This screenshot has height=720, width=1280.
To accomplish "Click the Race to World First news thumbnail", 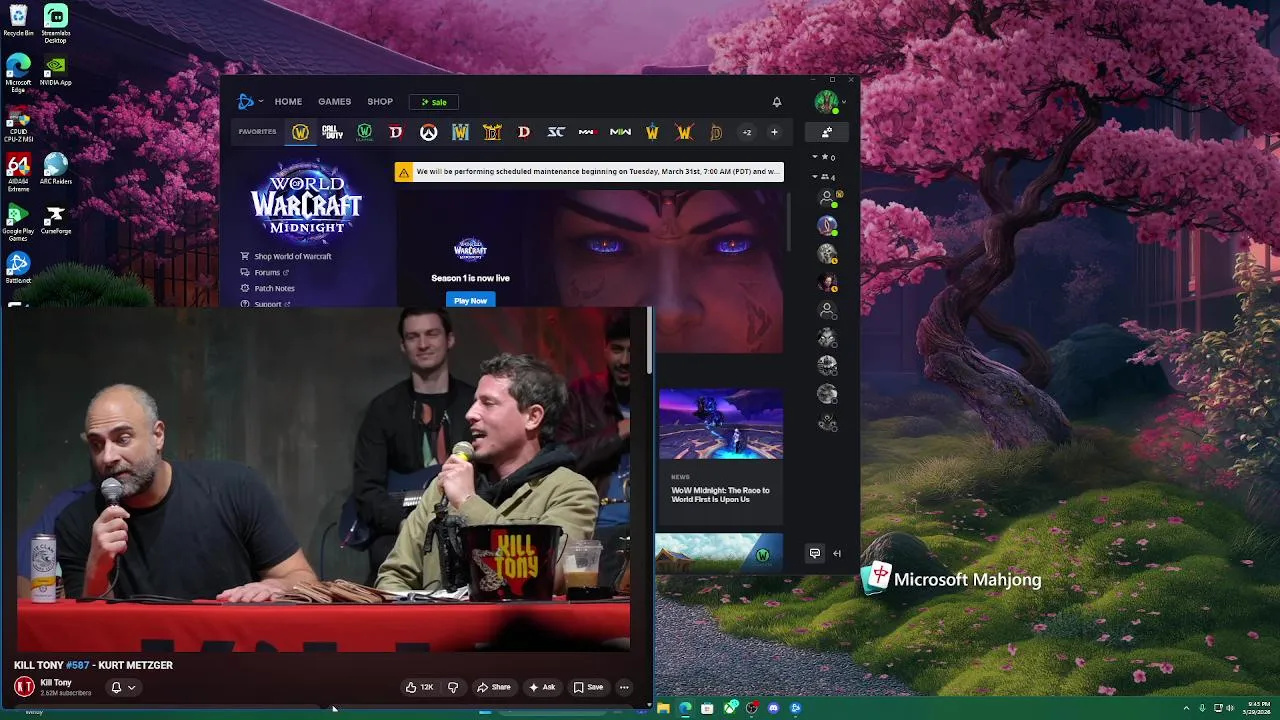I will 720,424.
